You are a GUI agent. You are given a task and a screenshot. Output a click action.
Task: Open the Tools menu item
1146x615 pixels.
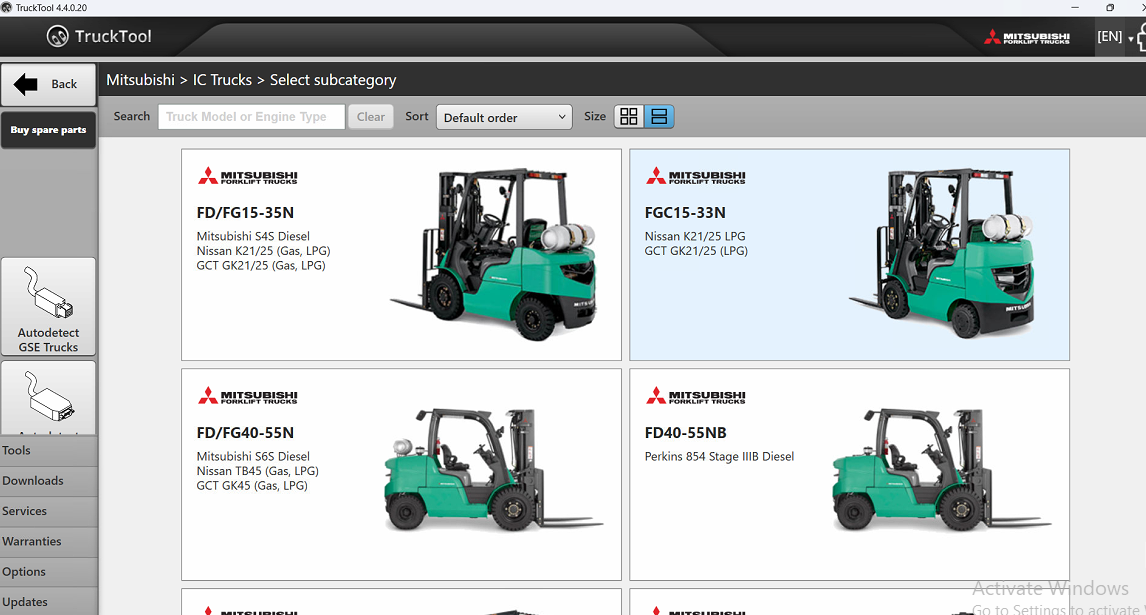[48, 450]
